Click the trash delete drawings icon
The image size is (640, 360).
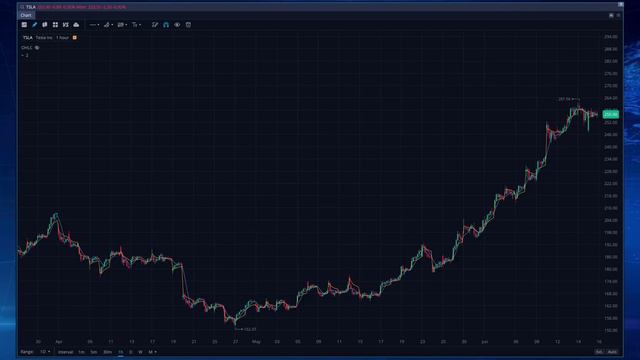click(x=188, y=25)
